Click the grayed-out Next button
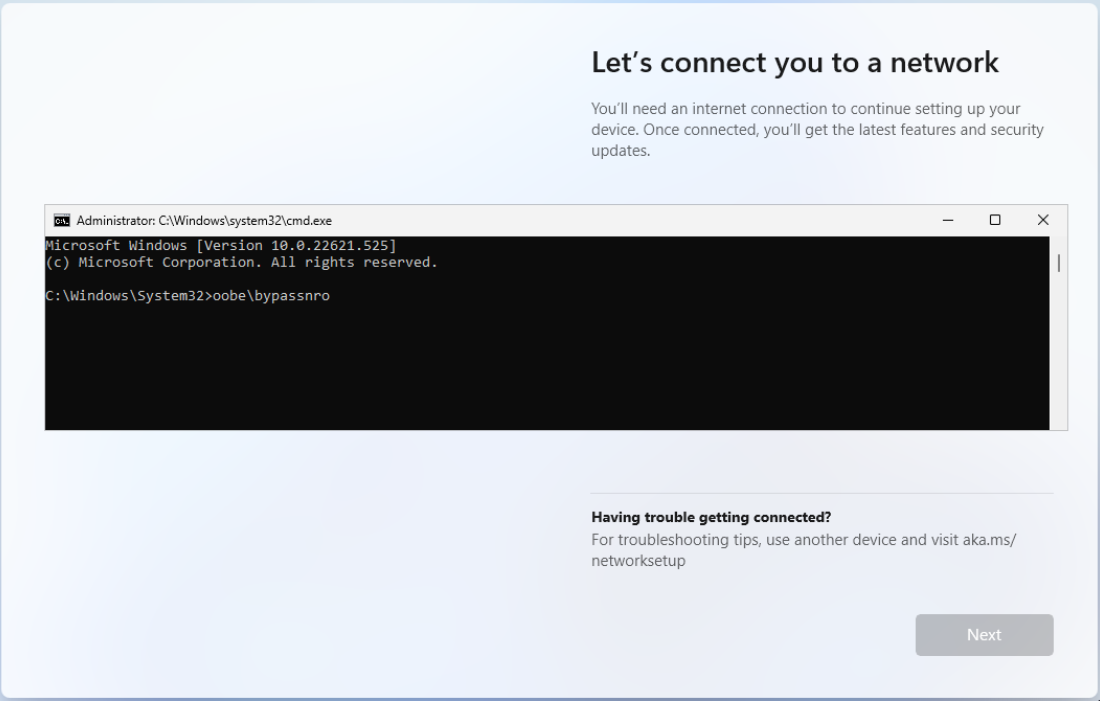The image size is (1100, 701). (984, 635)
